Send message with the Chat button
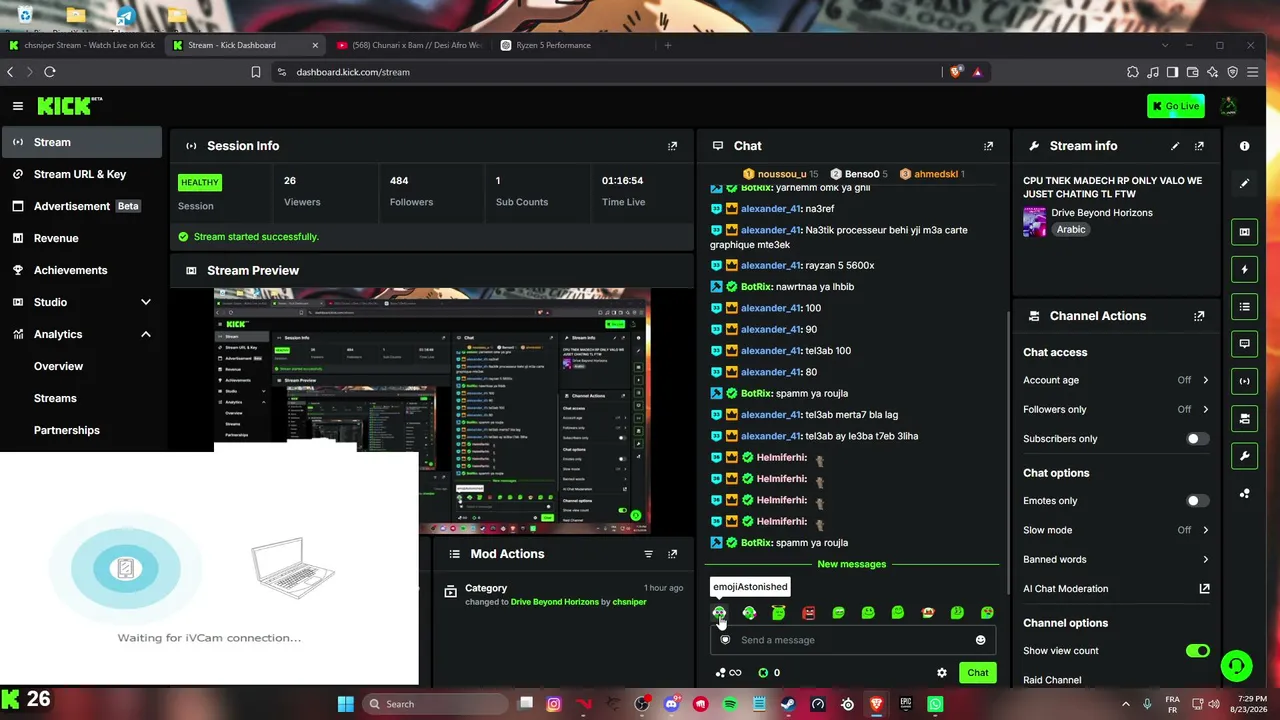 [978, 673]
